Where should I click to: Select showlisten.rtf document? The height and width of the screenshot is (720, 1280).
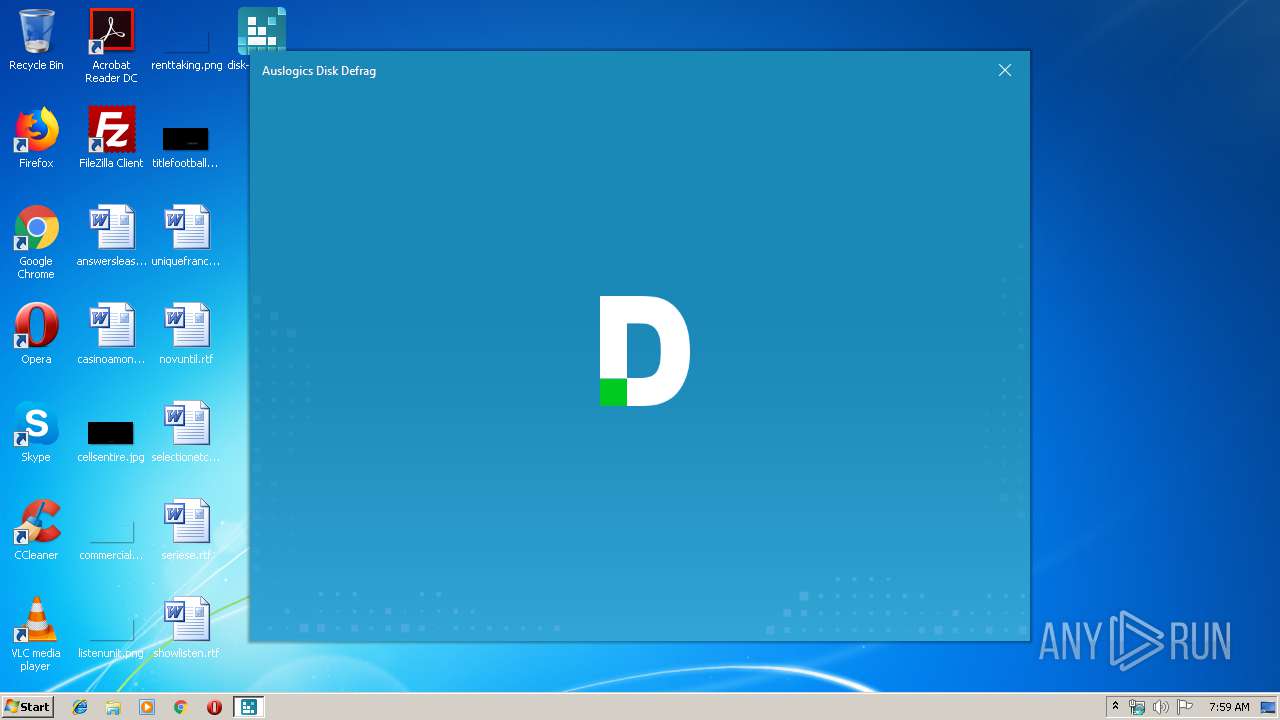185,628
